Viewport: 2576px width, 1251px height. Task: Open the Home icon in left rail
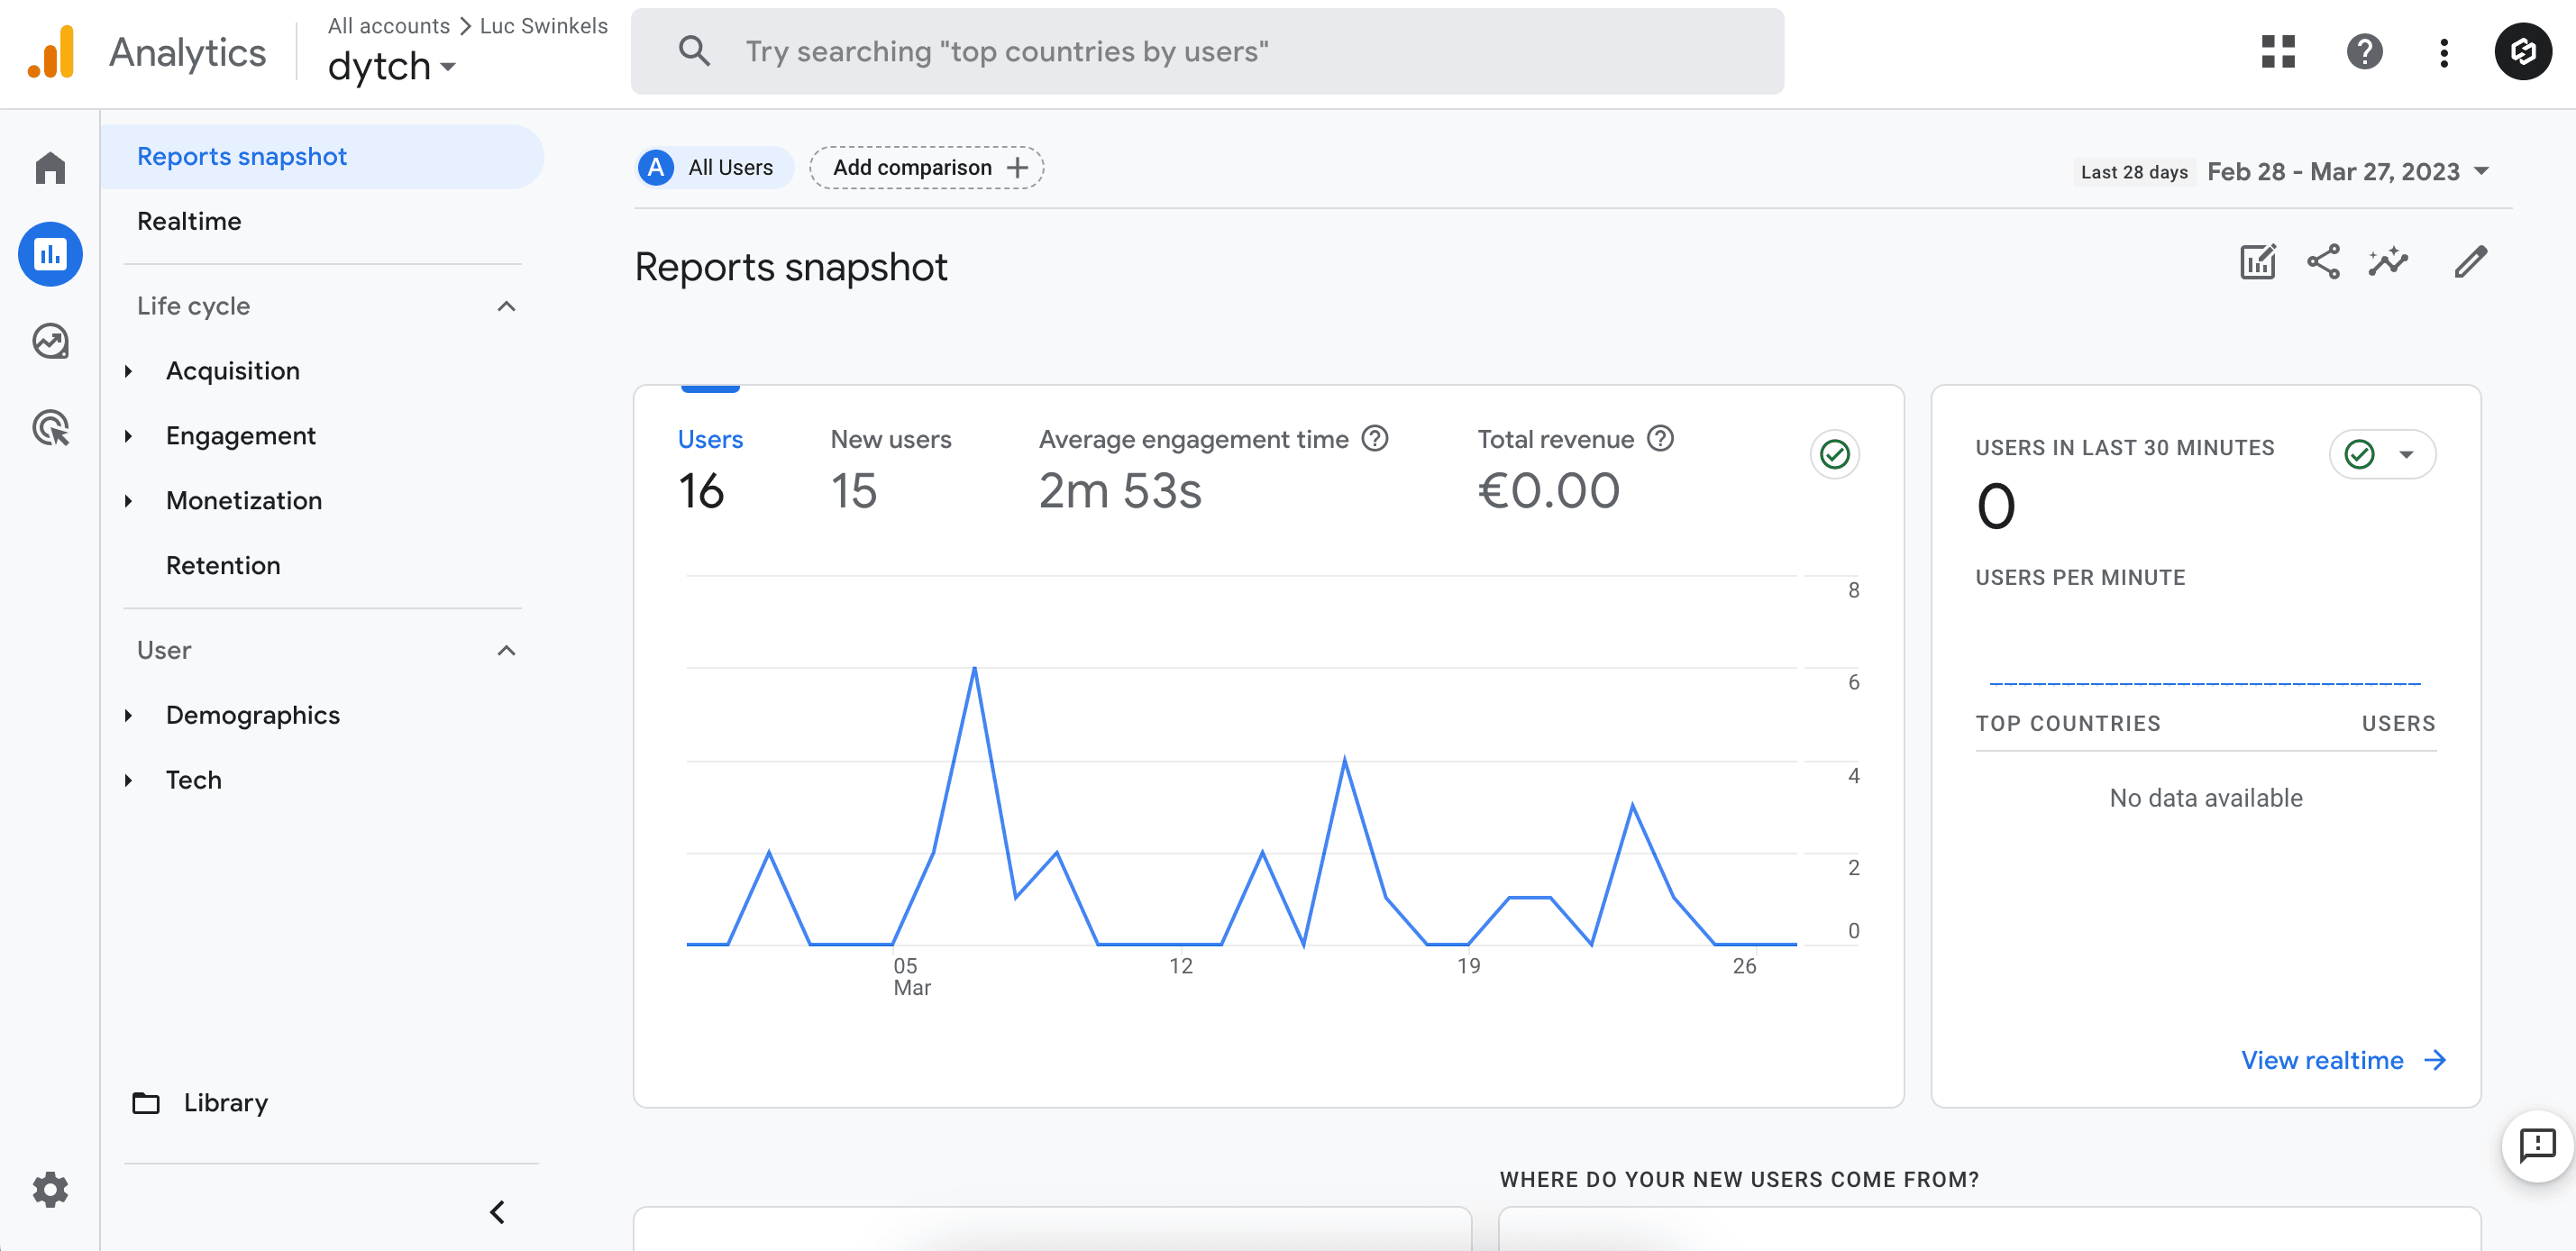coord(50,167)
